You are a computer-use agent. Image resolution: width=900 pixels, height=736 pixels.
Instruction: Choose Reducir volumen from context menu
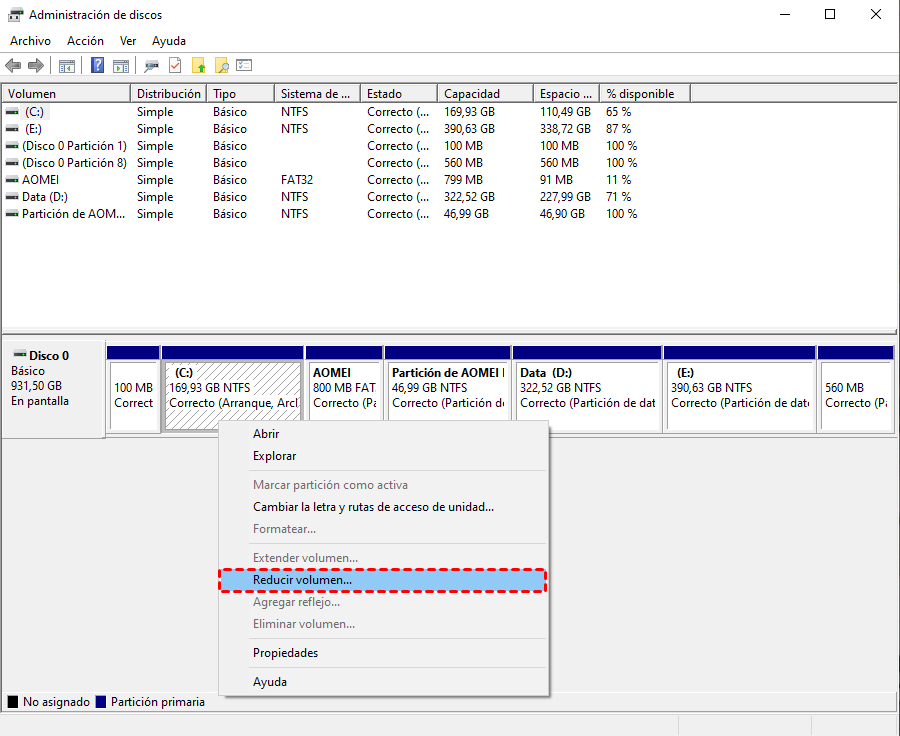[x=302, y=580]
